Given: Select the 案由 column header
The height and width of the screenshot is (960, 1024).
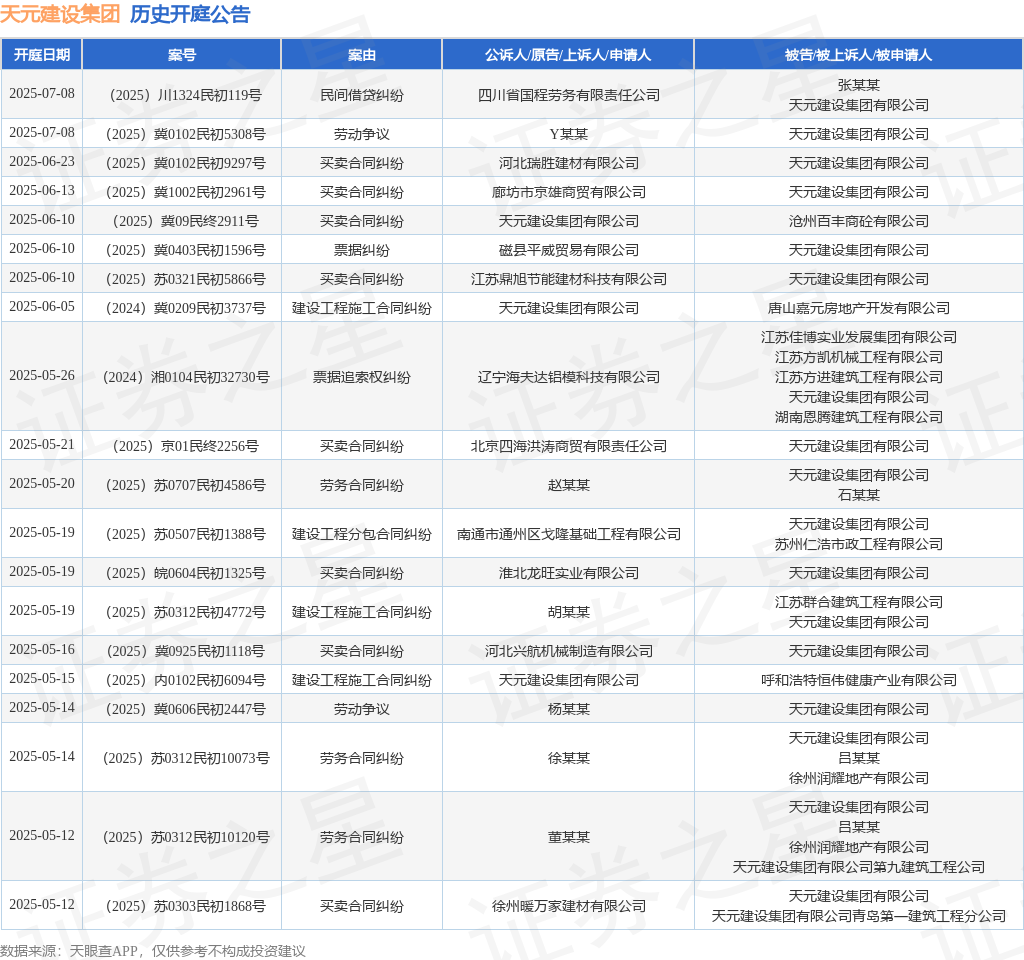Looking at the screenshot, I should pyautogui.click(x=362, y=55).
